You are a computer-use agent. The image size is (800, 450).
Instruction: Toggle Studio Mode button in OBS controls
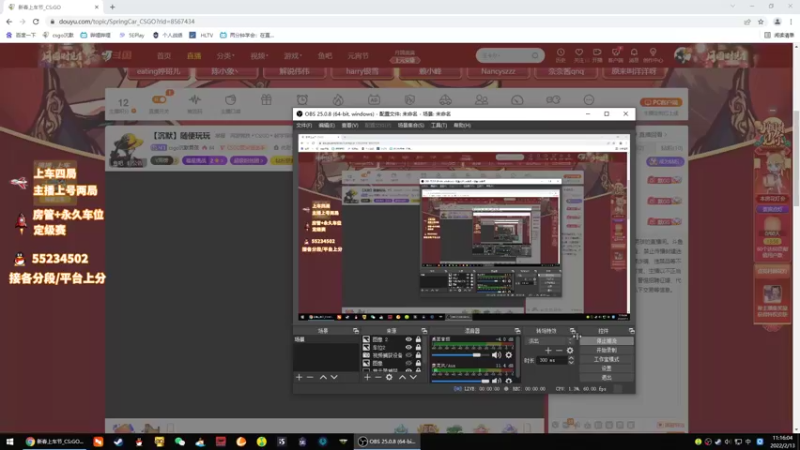click(607, 359)
